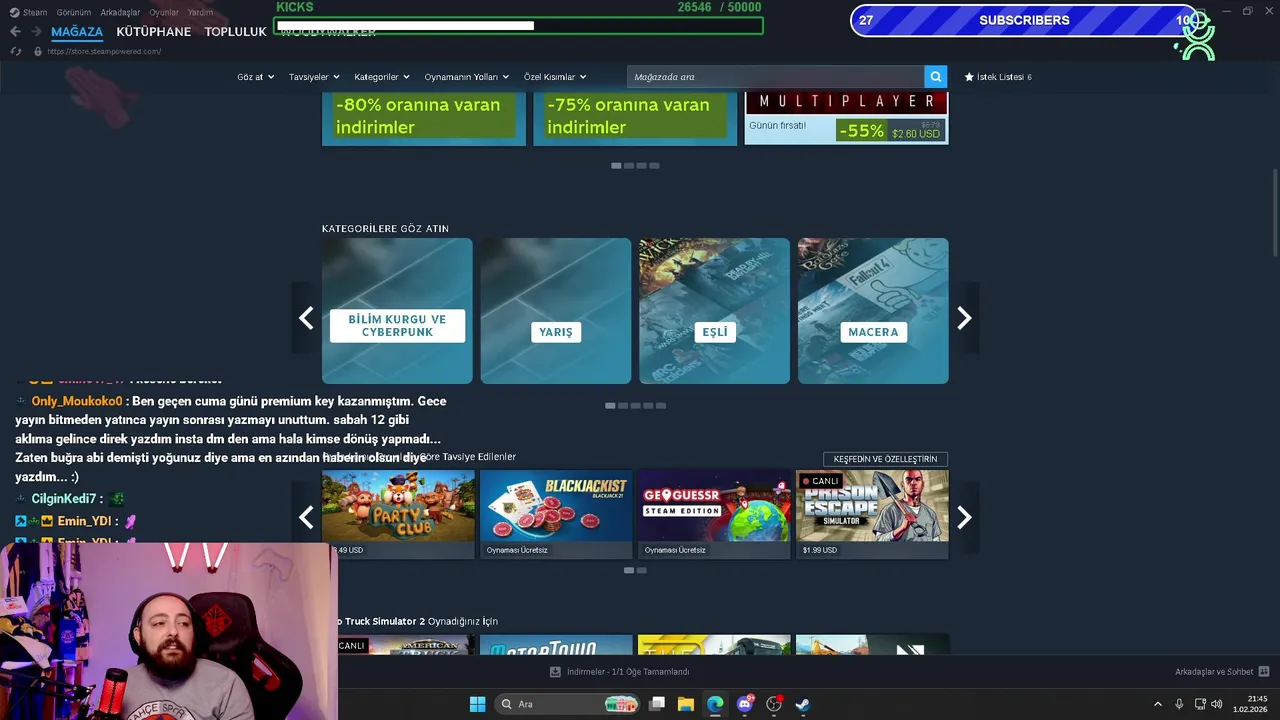Click the microphone tray icon
1280x720 pixels.
pyautogui.click(x=1179, y=704)
